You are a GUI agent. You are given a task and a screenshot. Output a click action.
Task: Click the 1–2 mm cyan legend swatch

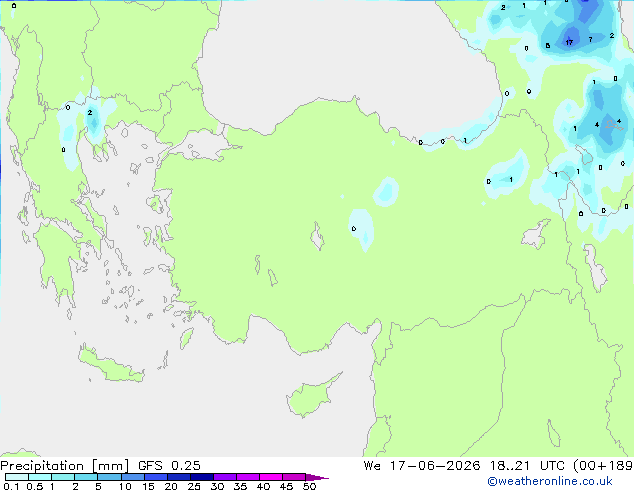(x=63, y=477)
